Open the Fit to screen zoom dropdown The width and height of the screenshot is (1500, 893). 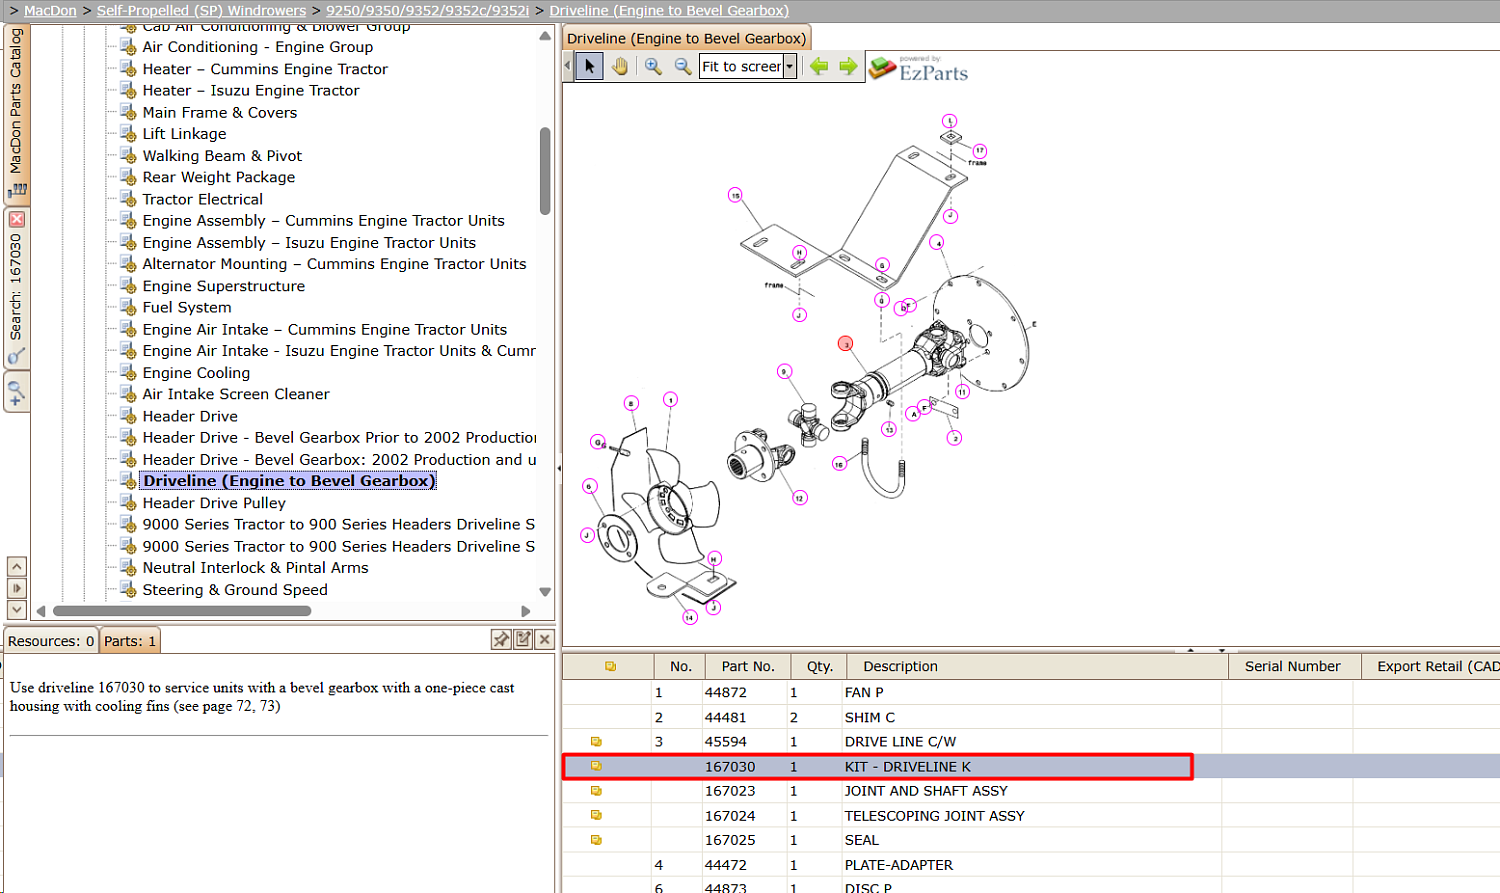click(x=789, y=67)
